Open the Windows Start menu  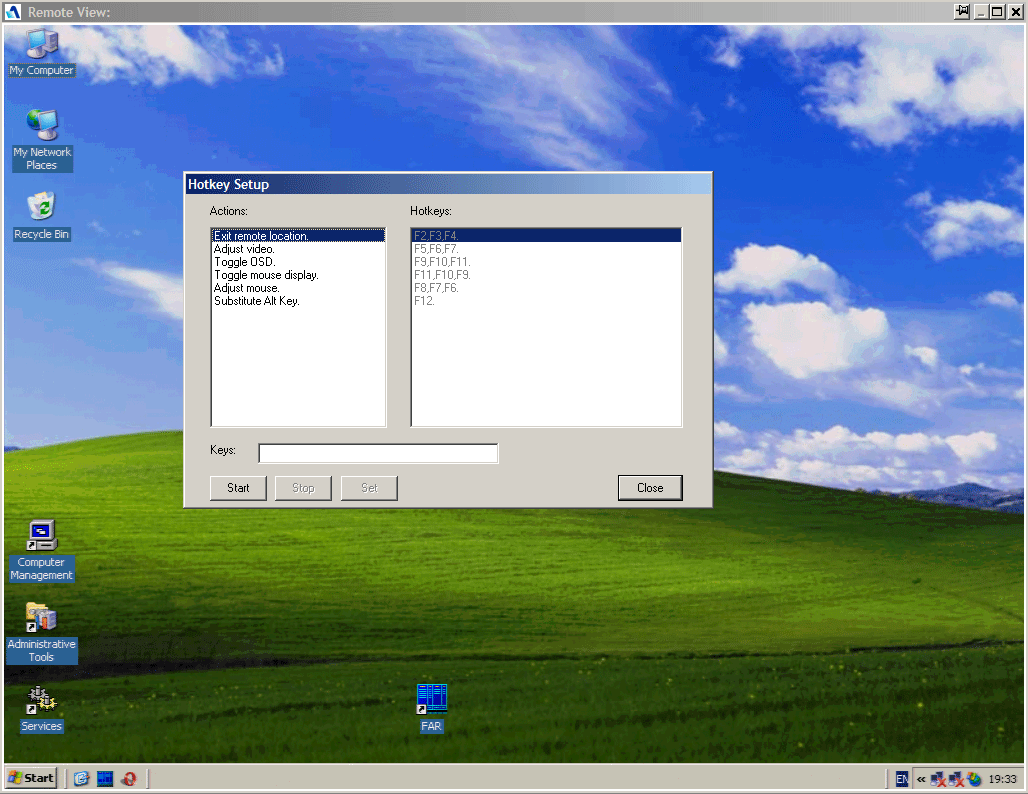[x=31, y=778]
